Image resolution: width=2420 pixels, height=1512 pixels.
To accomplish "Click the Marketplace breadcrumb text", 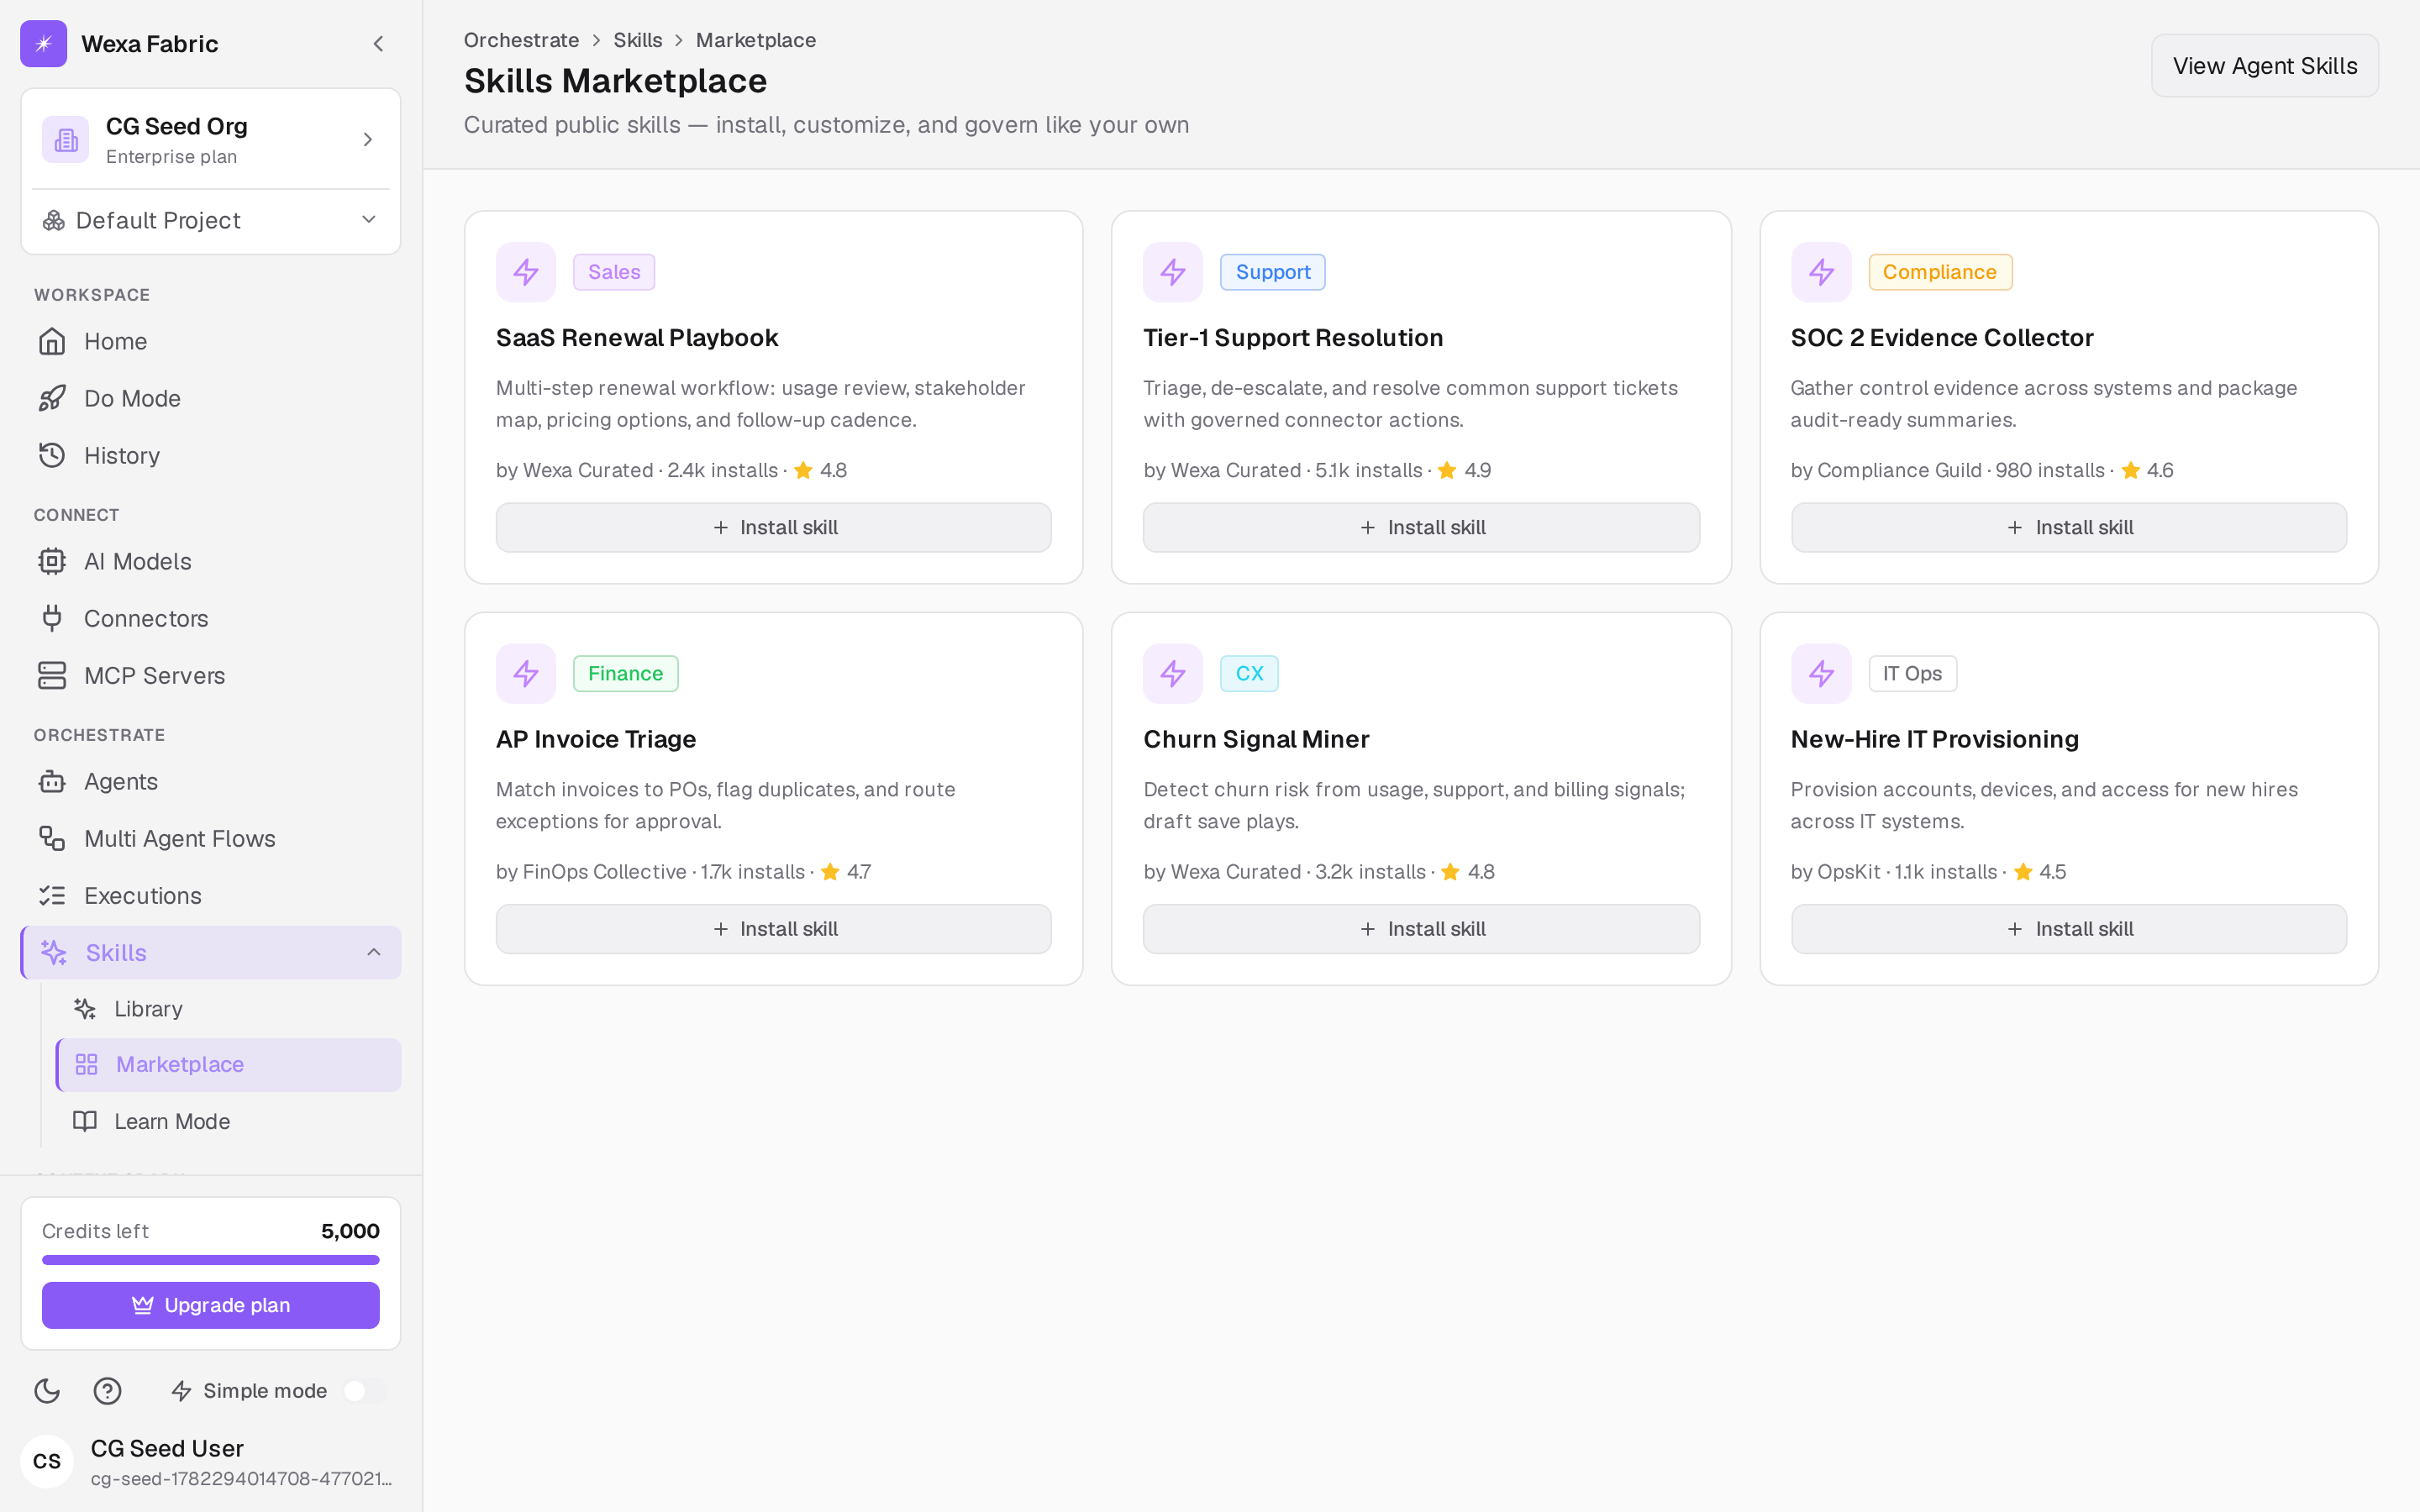I will (x=756, y=40).
